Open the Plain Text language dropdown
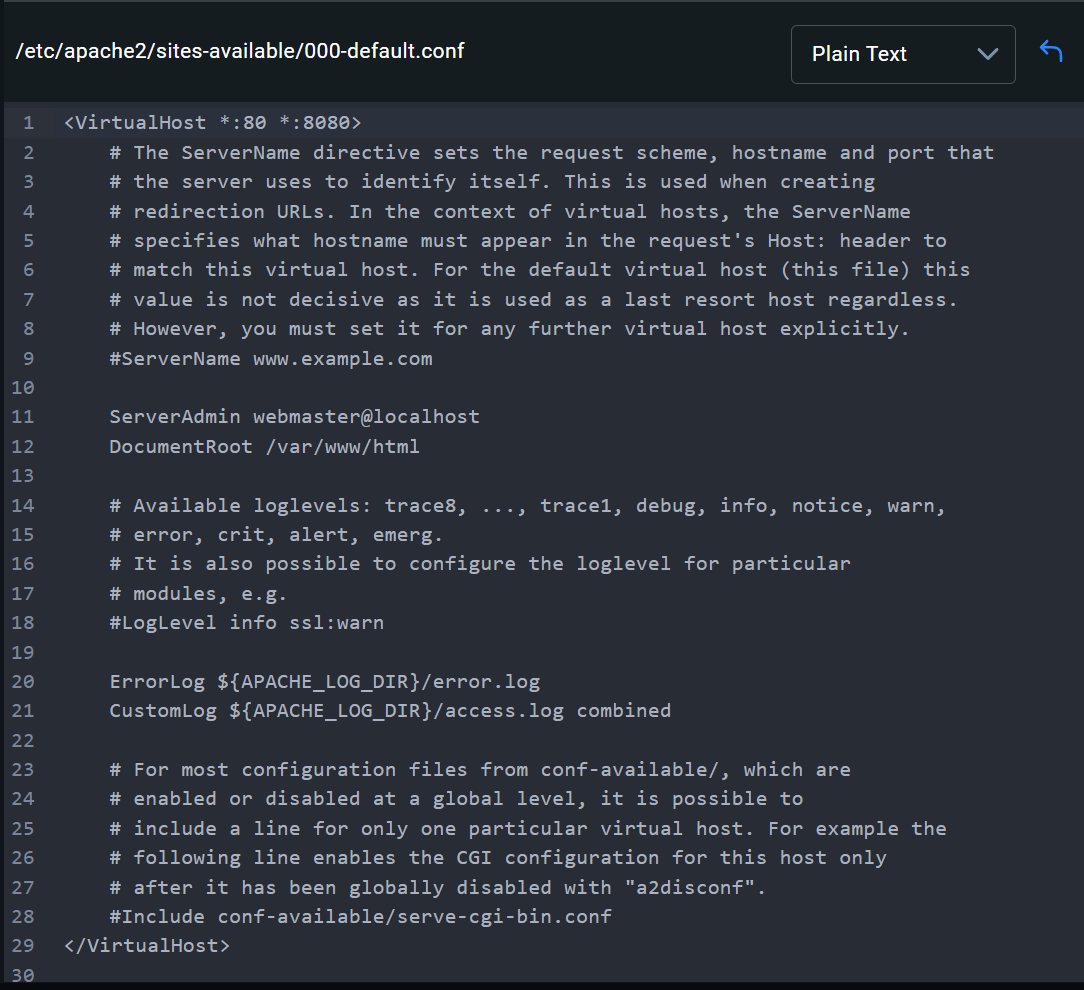 coord(903,55)
